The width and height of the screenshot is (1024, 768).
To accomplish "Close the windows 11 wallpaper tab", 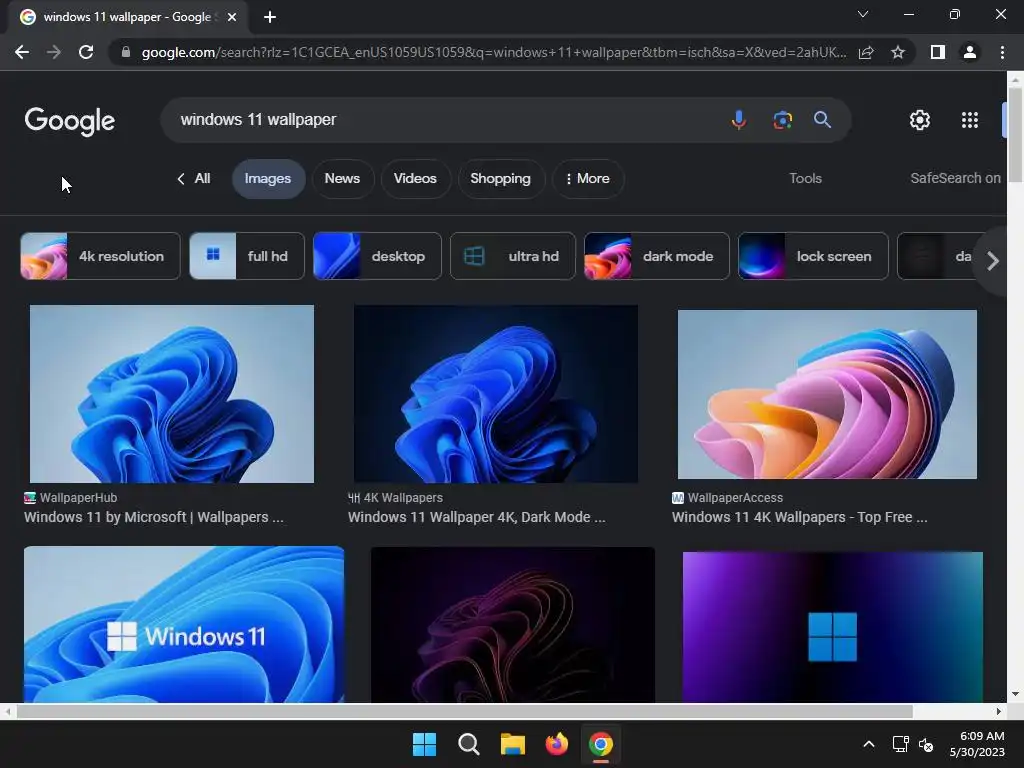I will coord(232,18).
